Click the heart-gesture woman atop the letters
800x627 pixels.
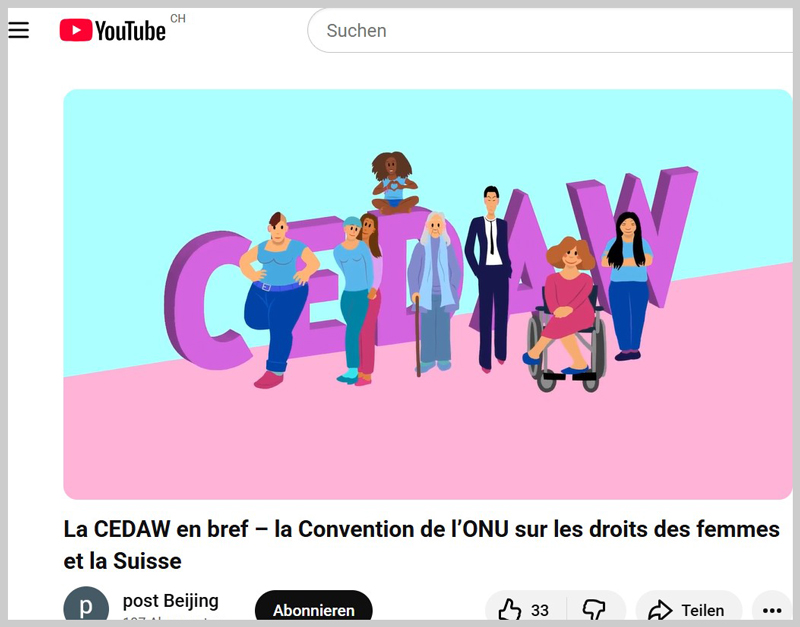pos(394,182)
